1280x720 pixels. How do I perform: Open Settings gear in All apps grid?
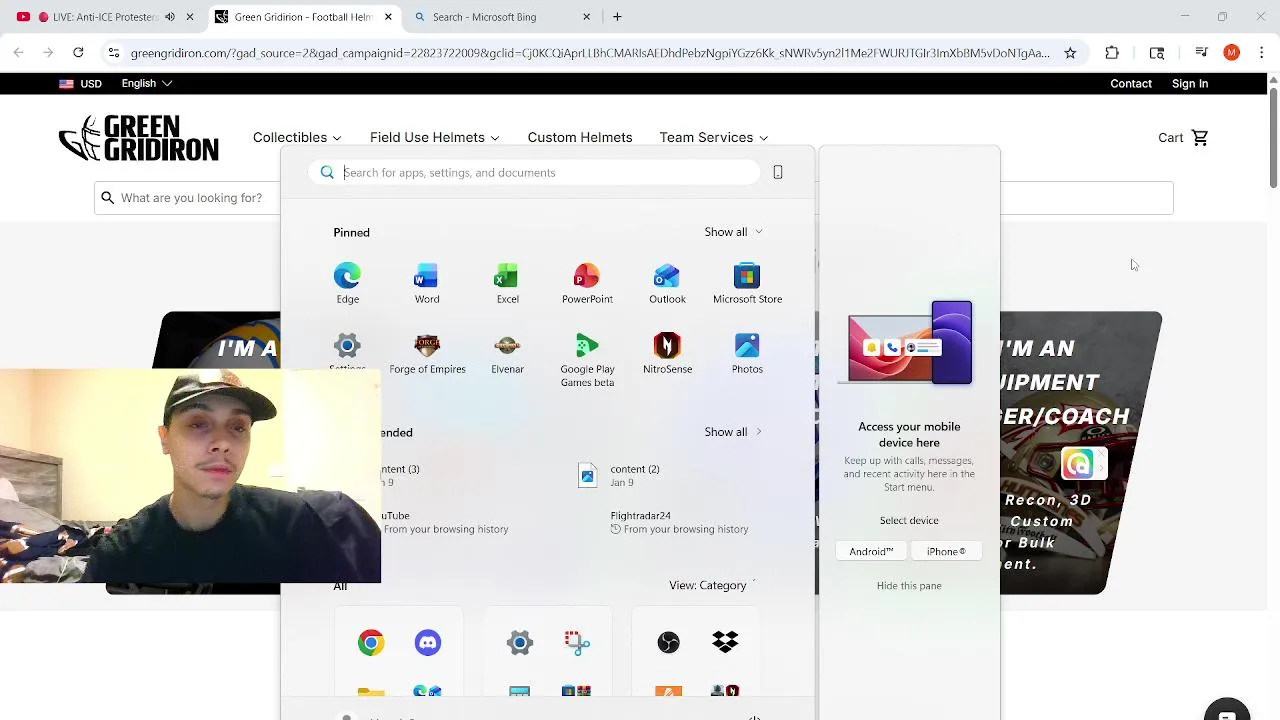point(520,642)
